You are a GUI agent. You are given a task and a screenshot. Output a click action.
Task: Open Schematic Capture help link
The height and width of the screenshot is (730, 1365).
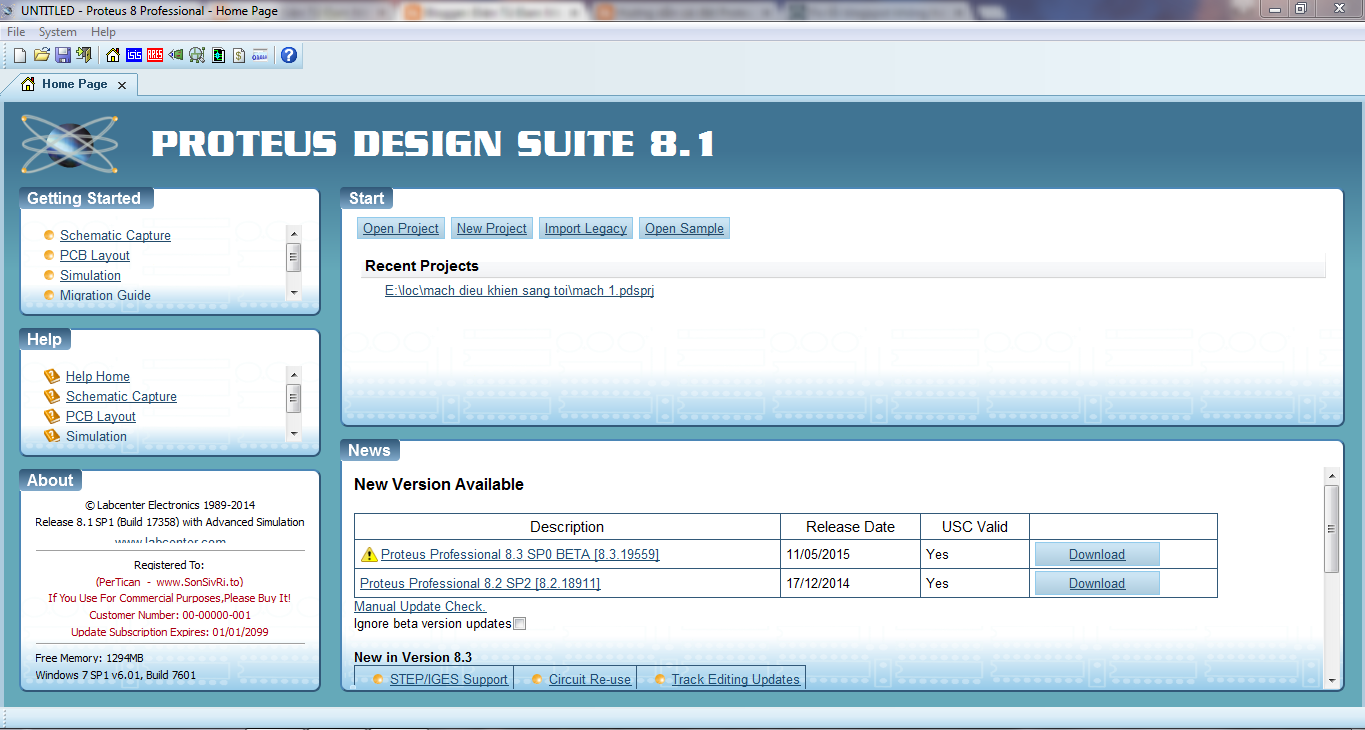coord(121,396)
